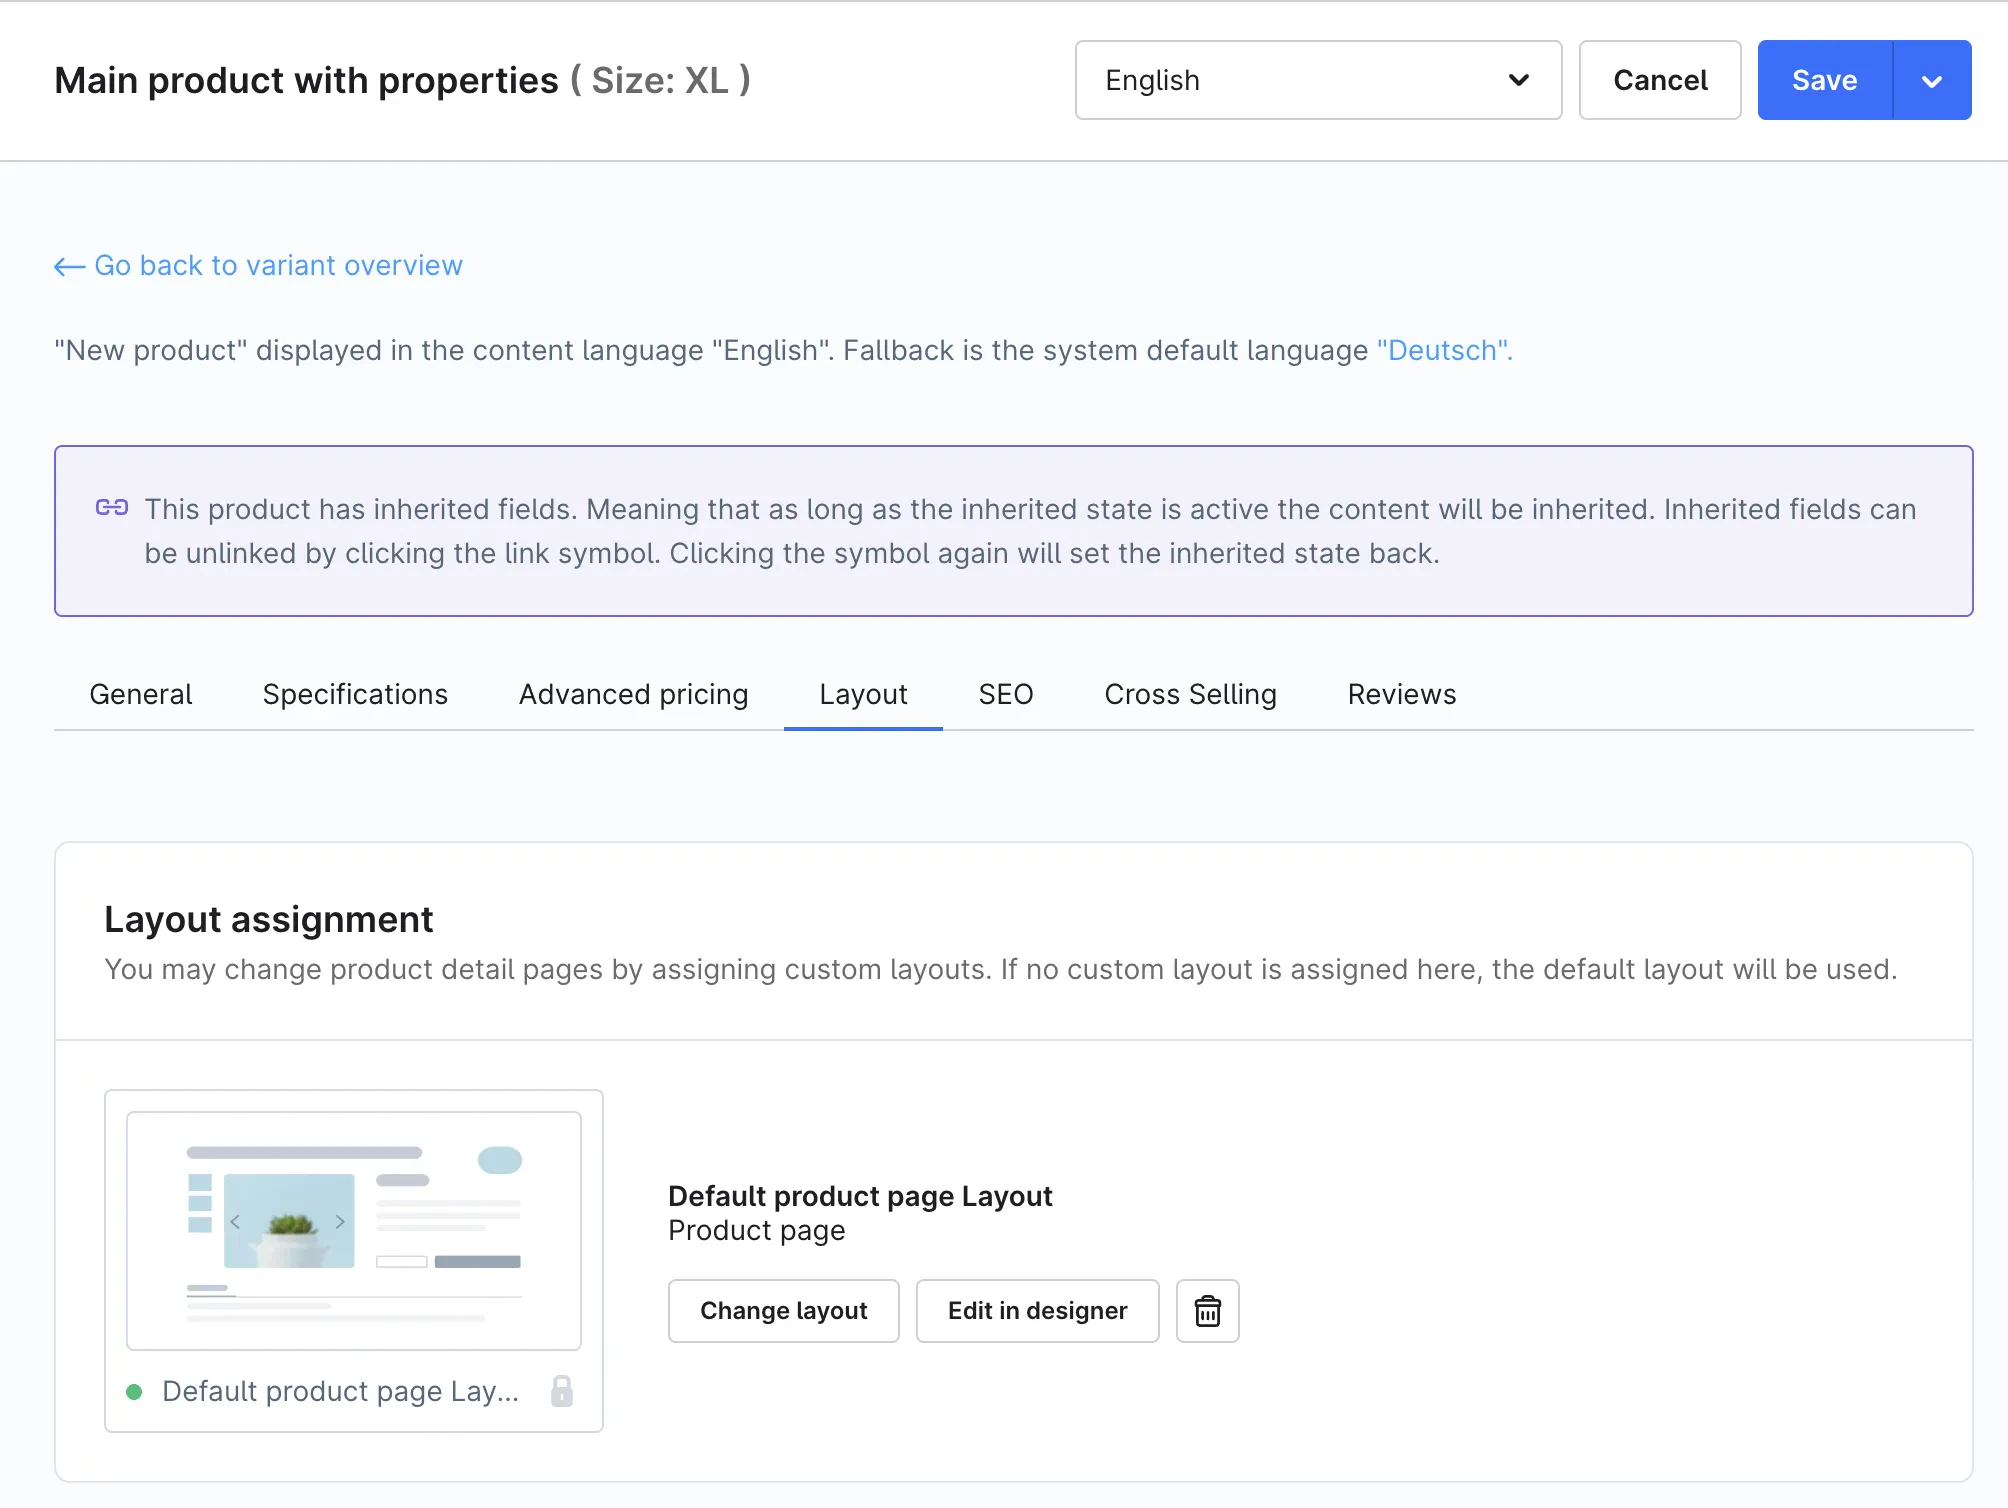Image resolution: width=2008 pixels, height=1508 pixels.
Task: Switch to the Specifications tab
Action: click(x=355, y=694)
